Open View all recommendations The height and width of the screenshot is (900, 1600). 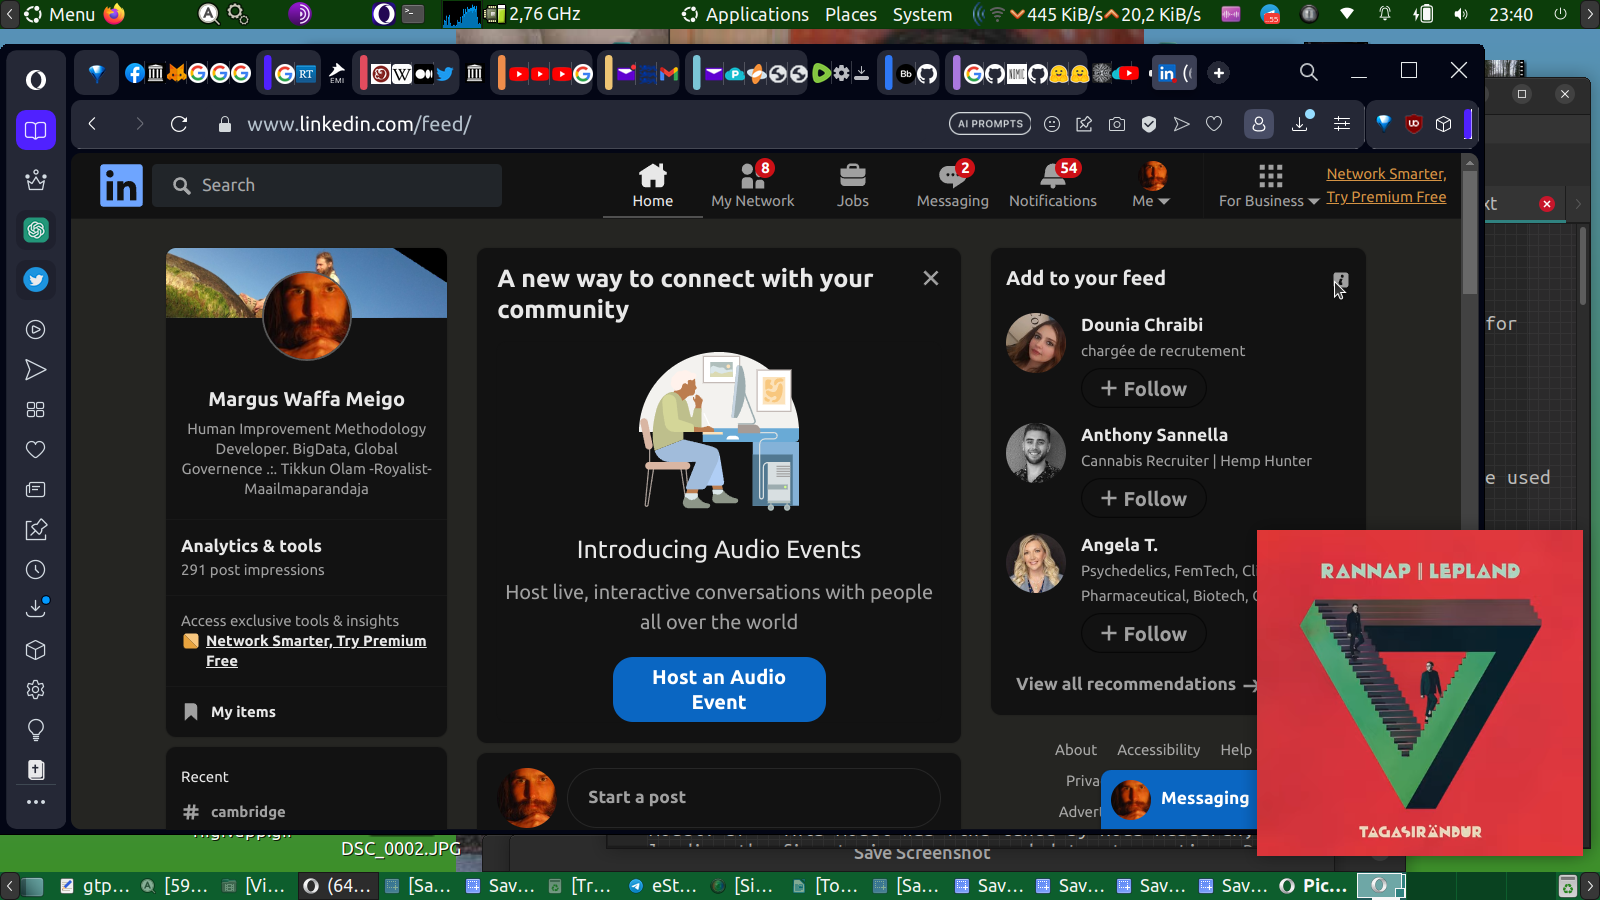pos(1137,684)
